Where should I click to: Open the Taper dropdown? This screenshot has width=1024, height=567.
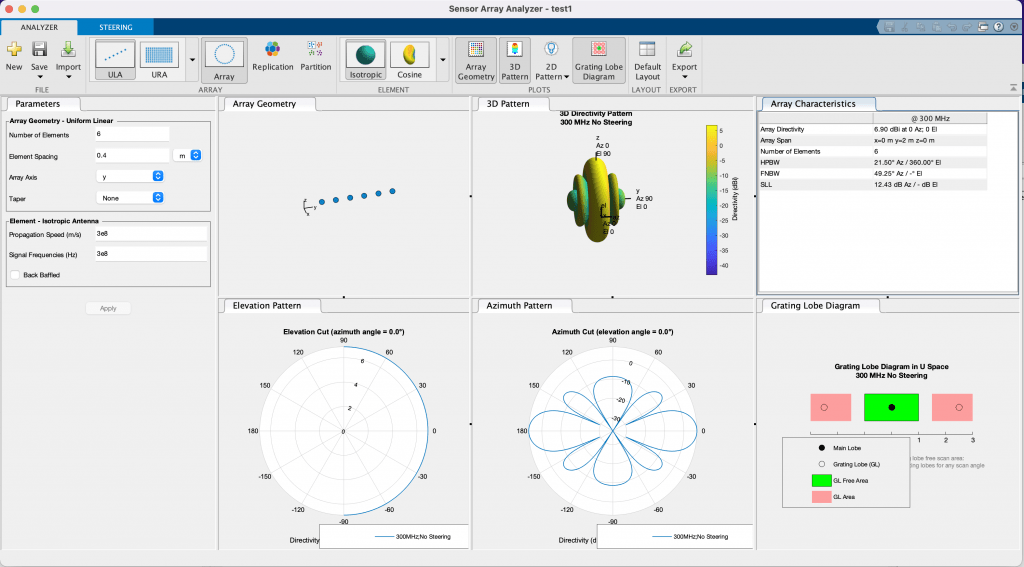click(130, 197)
